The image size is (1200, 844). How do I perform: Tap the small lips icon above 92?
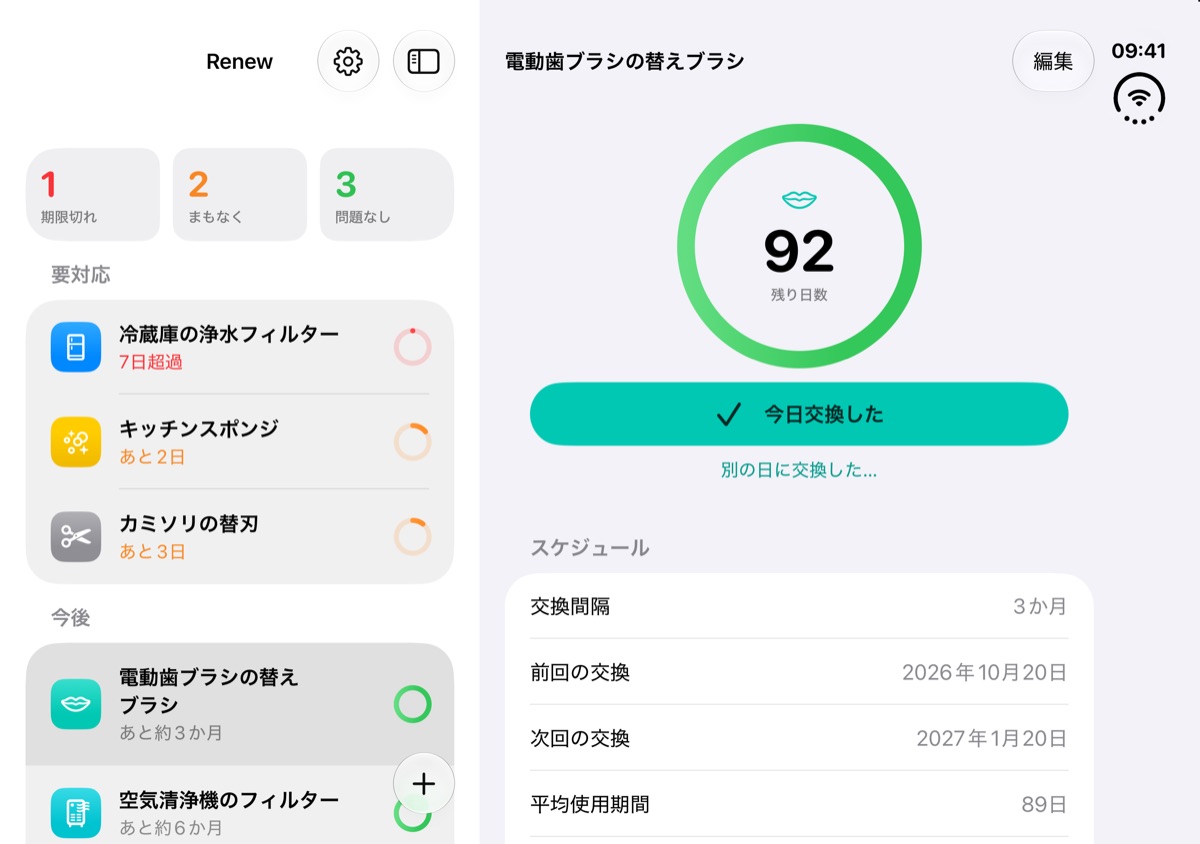point(799,200)
